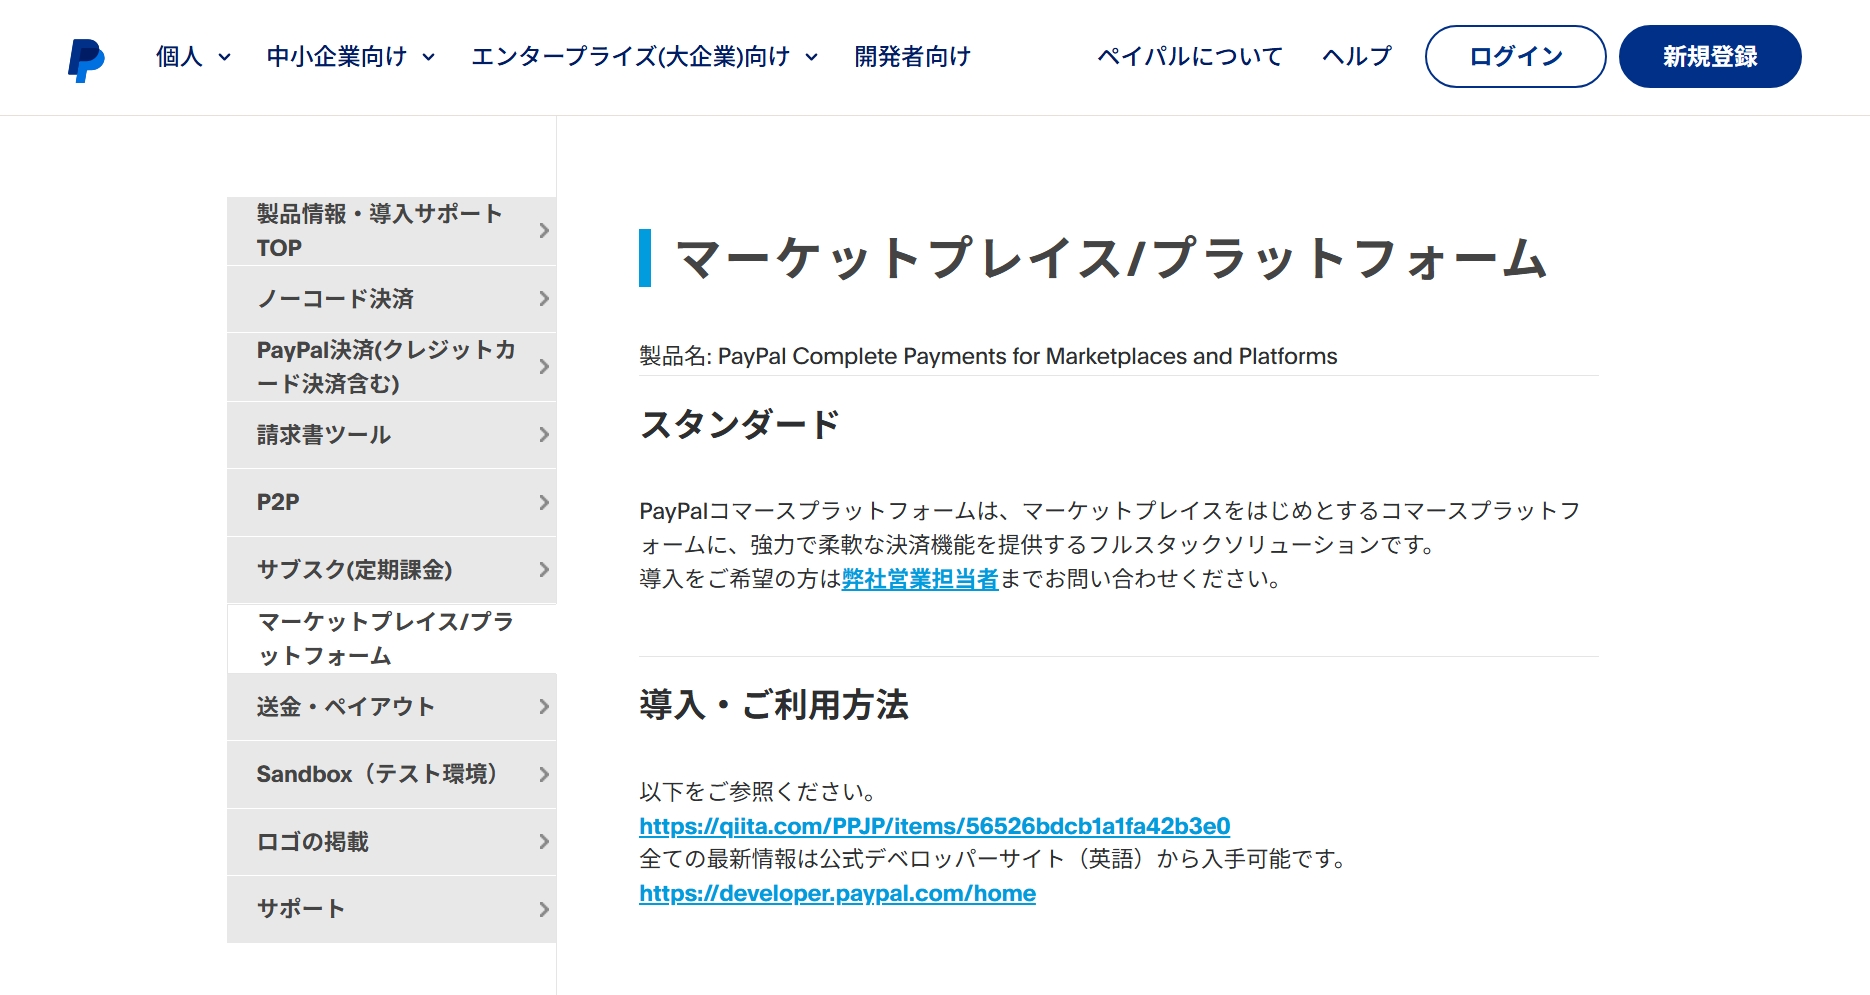
Task: Follow the 弊社営業担当者 link
Action: [920, 579]
